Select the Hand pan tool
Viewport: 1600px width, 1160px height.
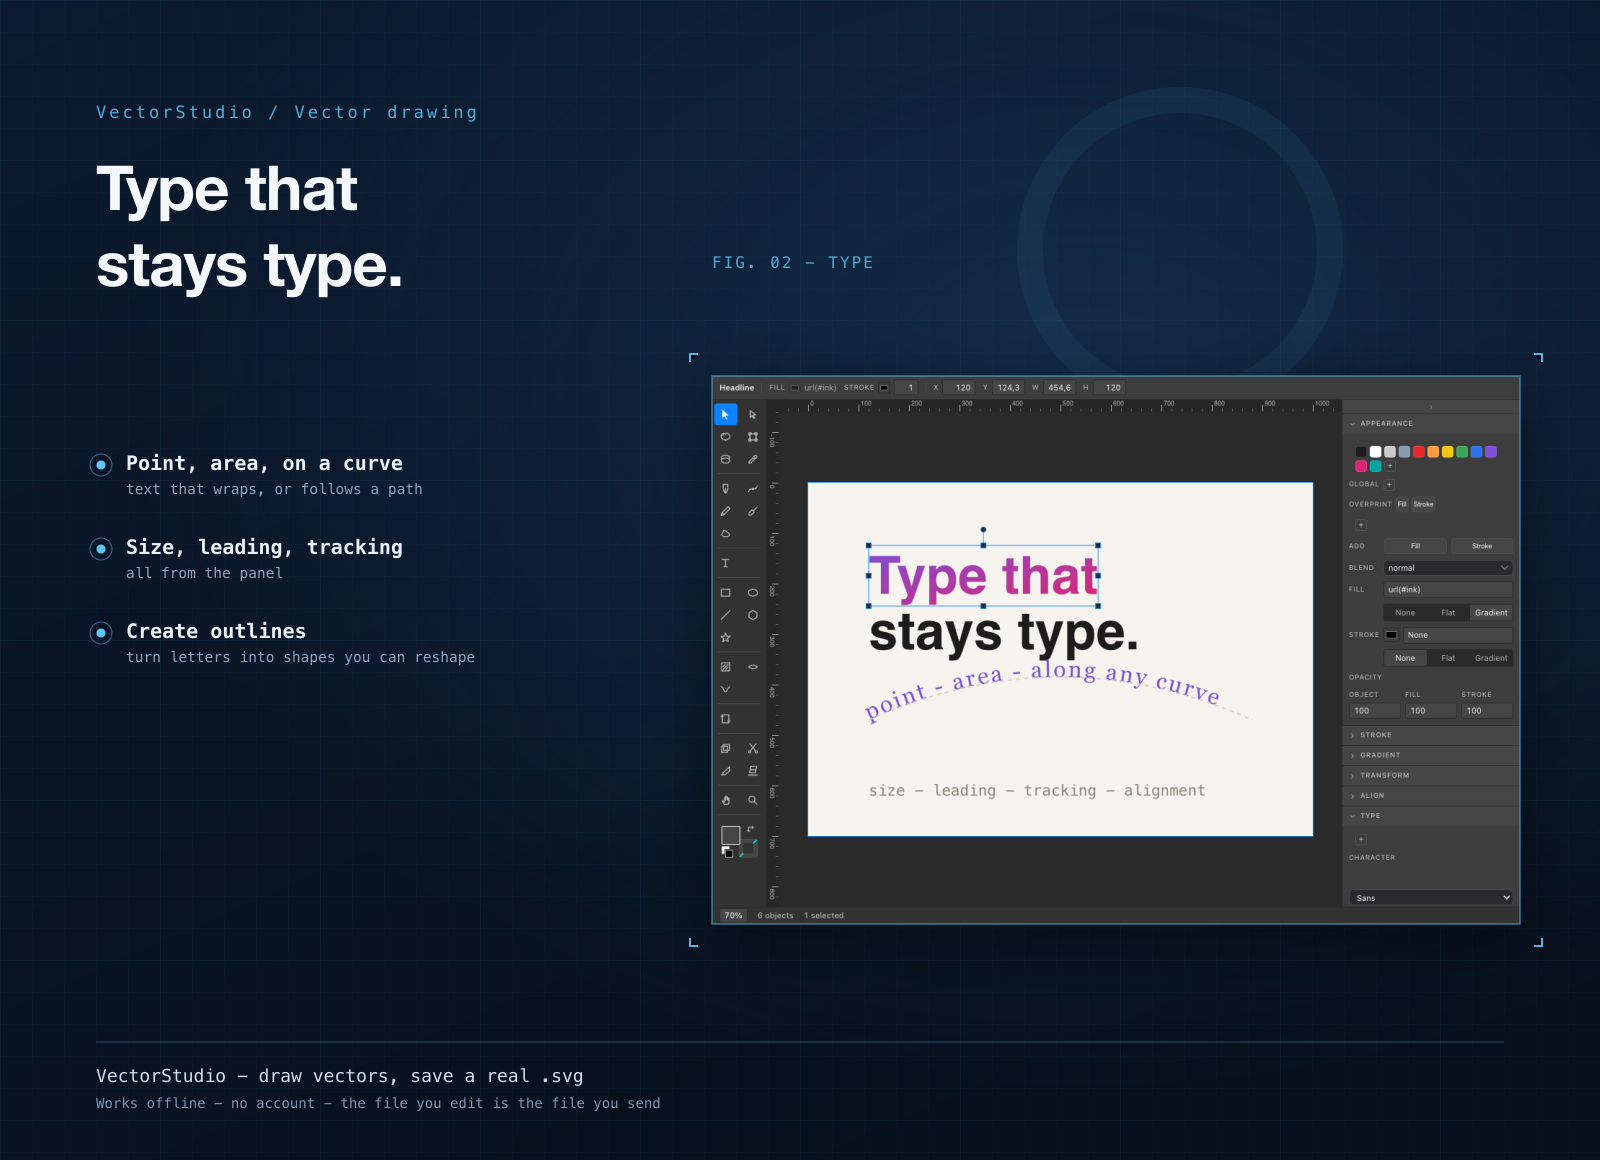[x=726, y=800]
